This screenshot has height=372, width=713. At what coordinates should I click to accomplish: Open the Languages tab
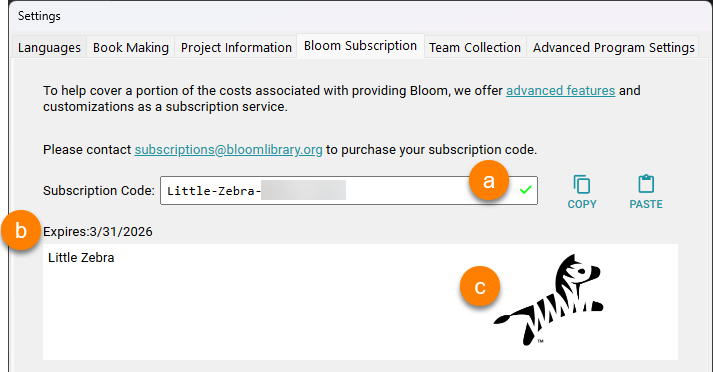tap(49, 47)
